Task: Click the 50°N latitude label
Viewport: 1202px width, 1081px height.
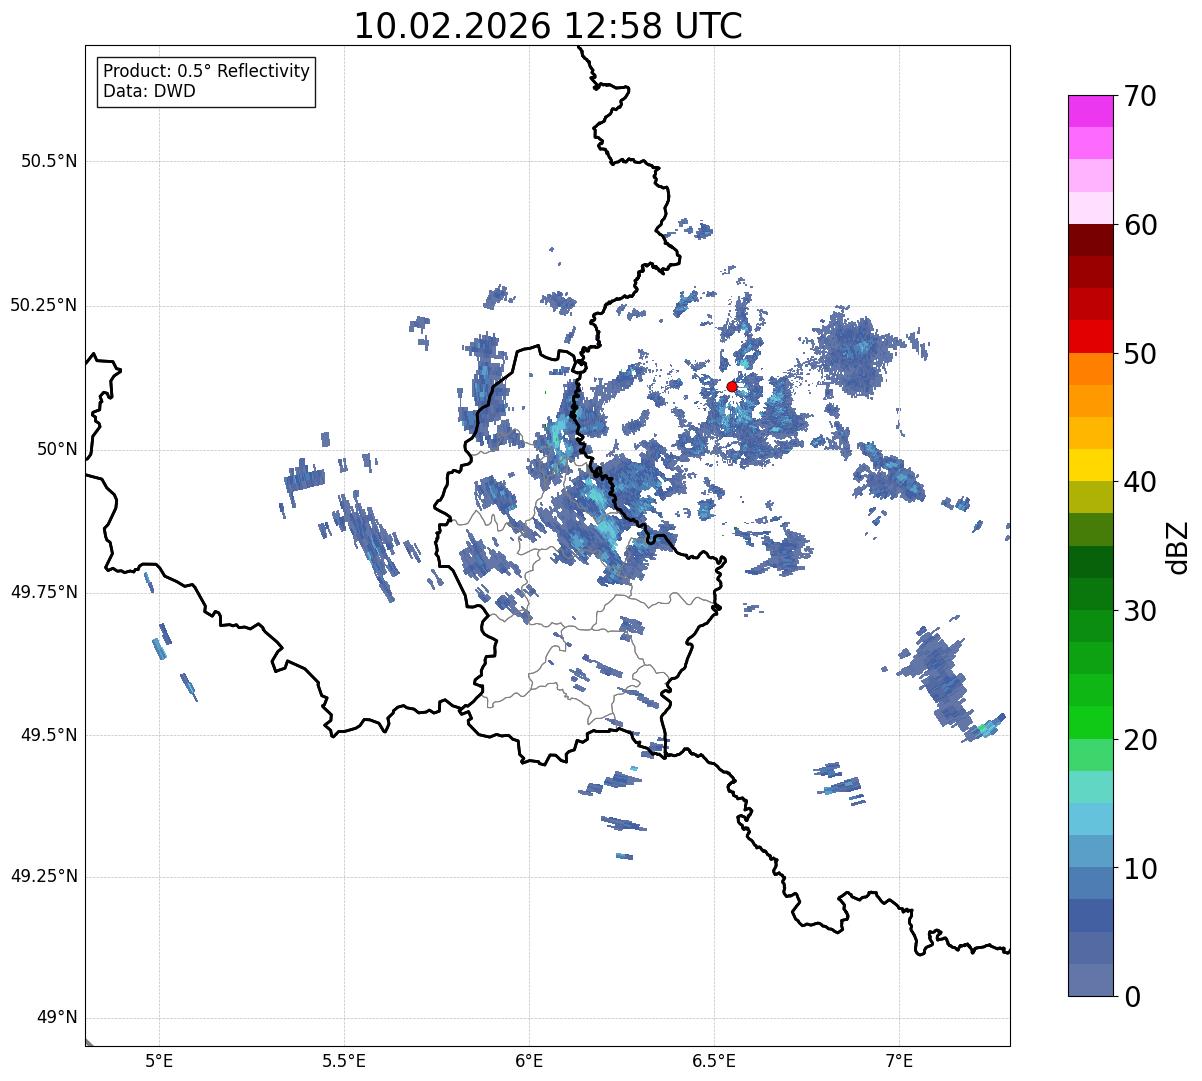Action: (x=57, y=449)
